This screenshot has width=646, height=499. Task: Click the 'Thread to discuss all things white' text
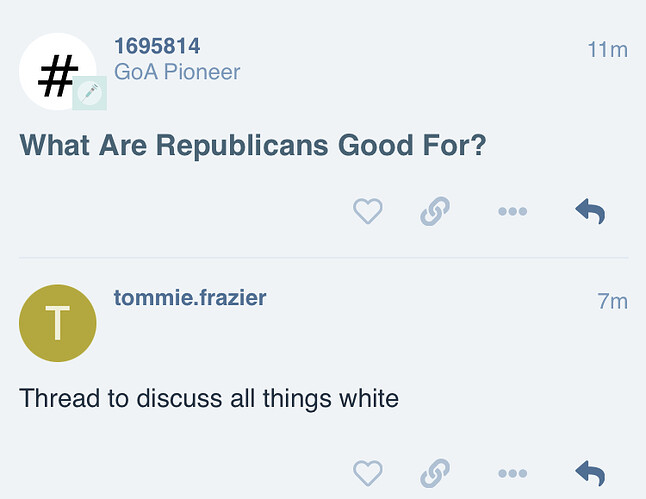[x=209, y=399]
